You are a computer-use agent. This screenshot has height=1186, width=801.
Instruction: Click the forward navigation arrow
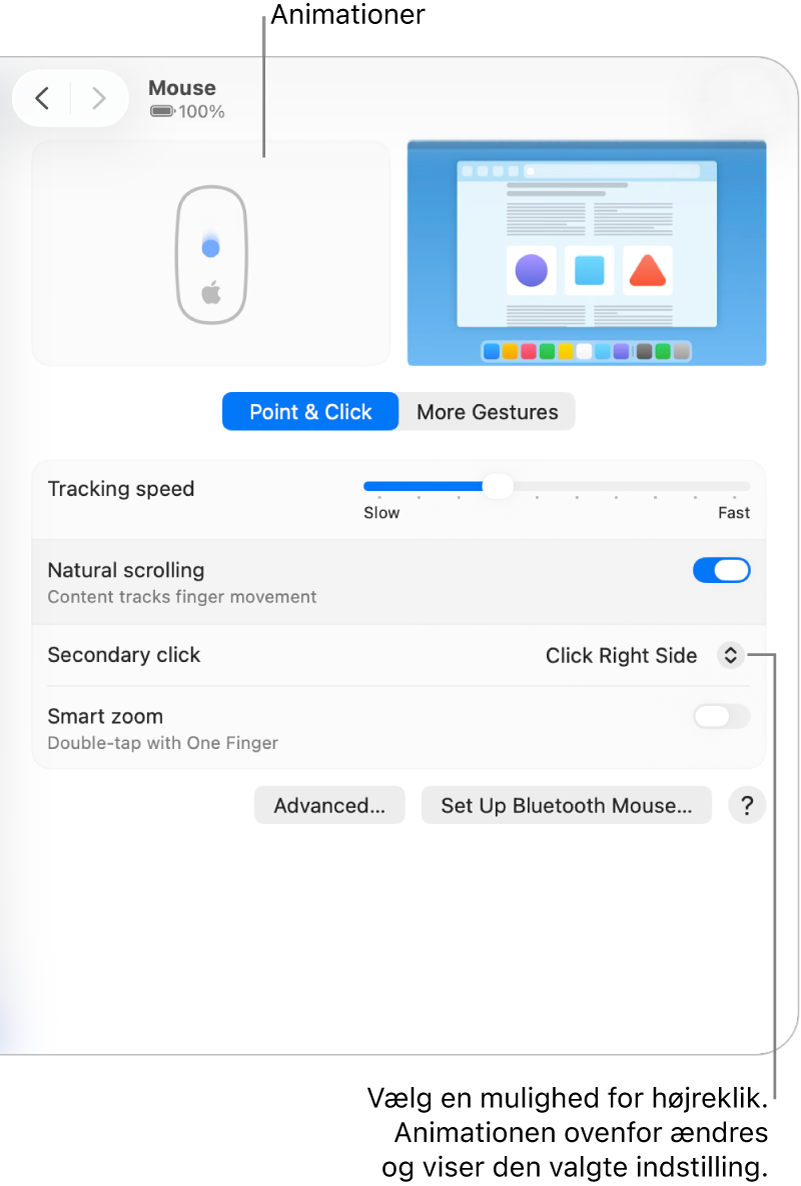click(x=96, y=98)
